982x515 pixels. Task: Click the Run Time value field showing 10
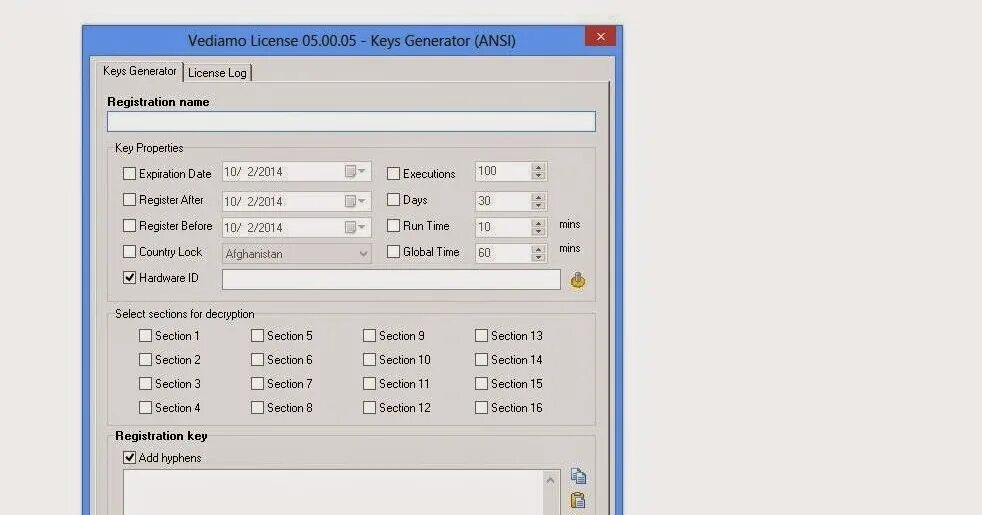[x=503, y=227]
